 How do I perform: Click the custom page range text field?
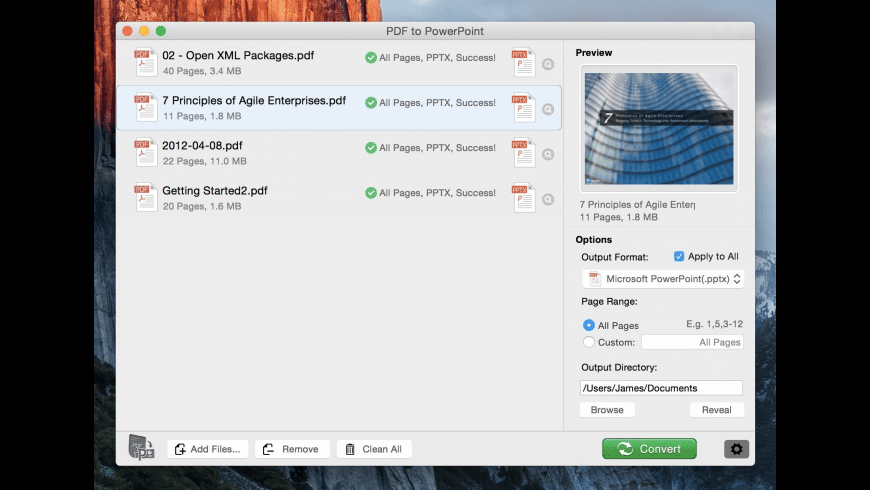691,342
